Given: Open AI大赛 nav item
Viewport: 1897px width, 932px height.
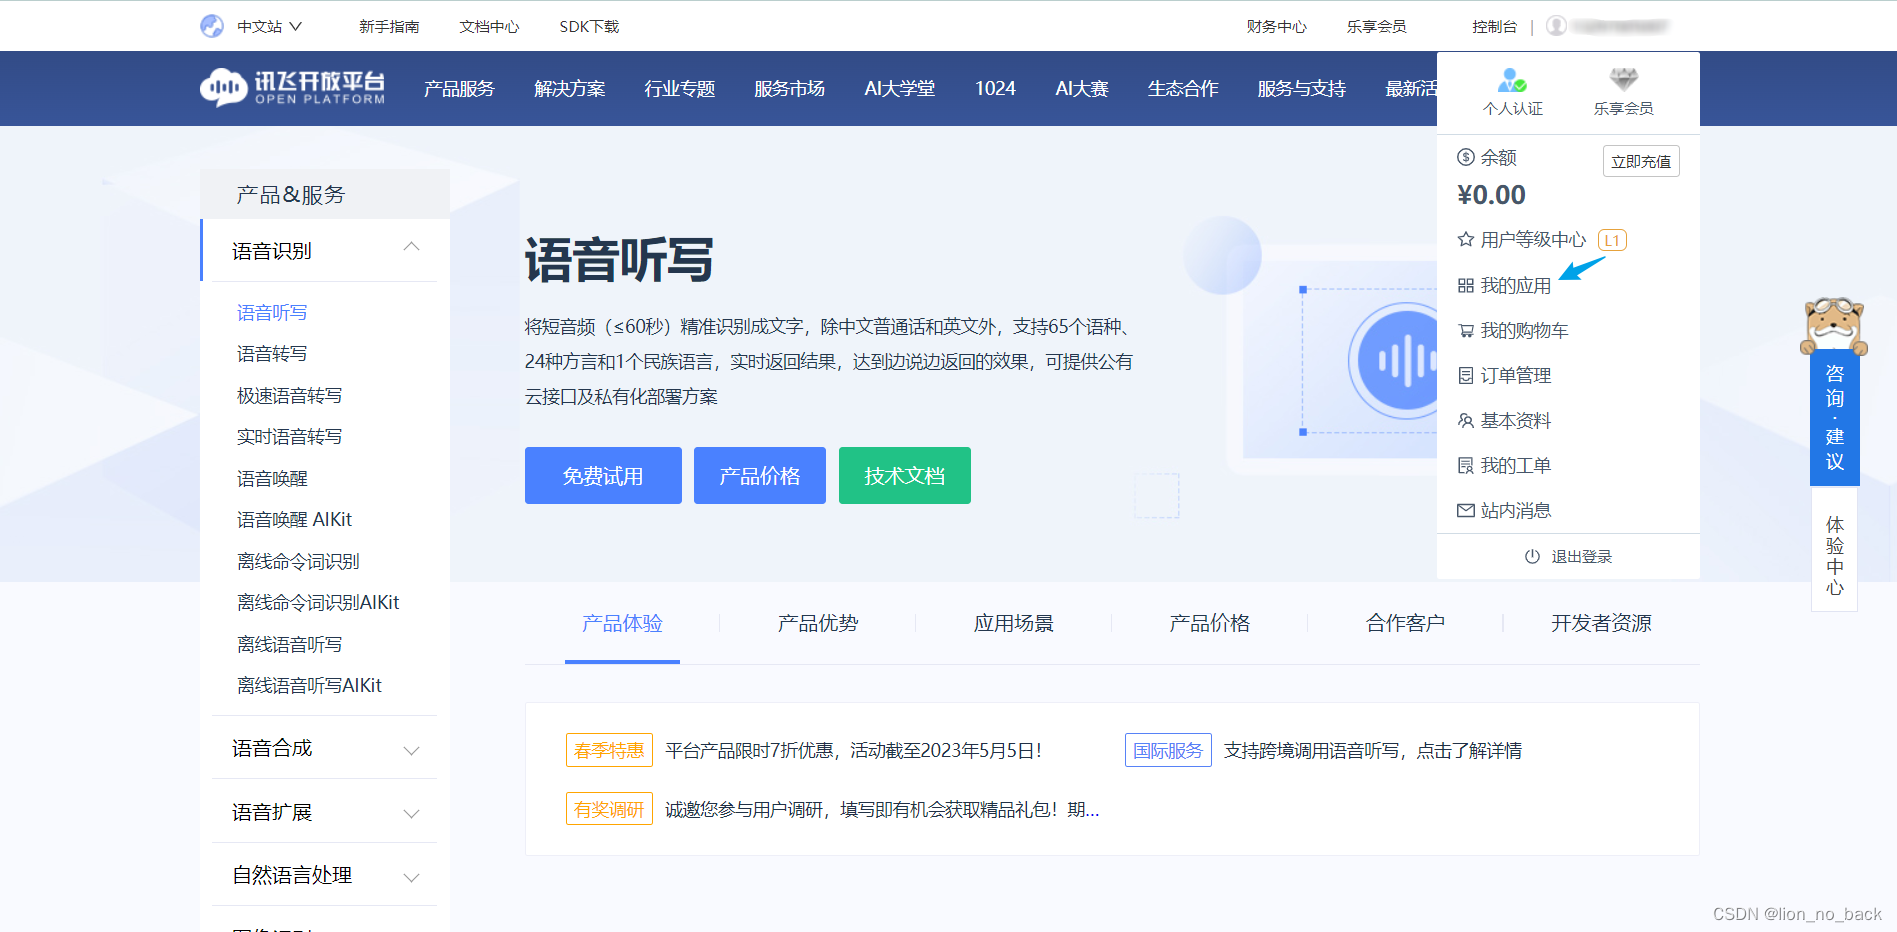Looking at the screenshot, I should tap(1082, 88).
